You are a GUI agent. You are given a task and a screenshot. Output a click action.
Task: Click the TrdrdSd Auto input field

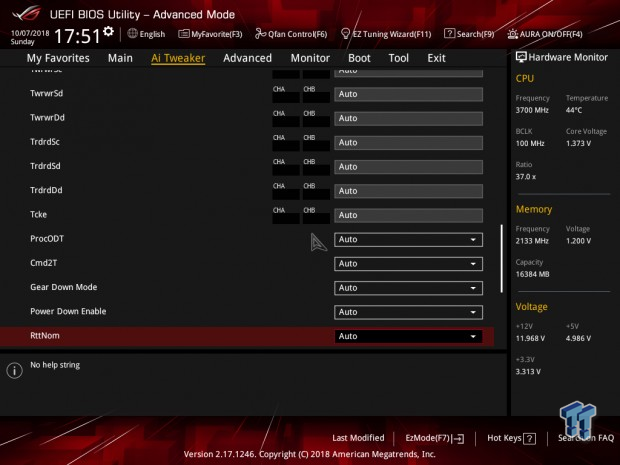coord(408,166)
